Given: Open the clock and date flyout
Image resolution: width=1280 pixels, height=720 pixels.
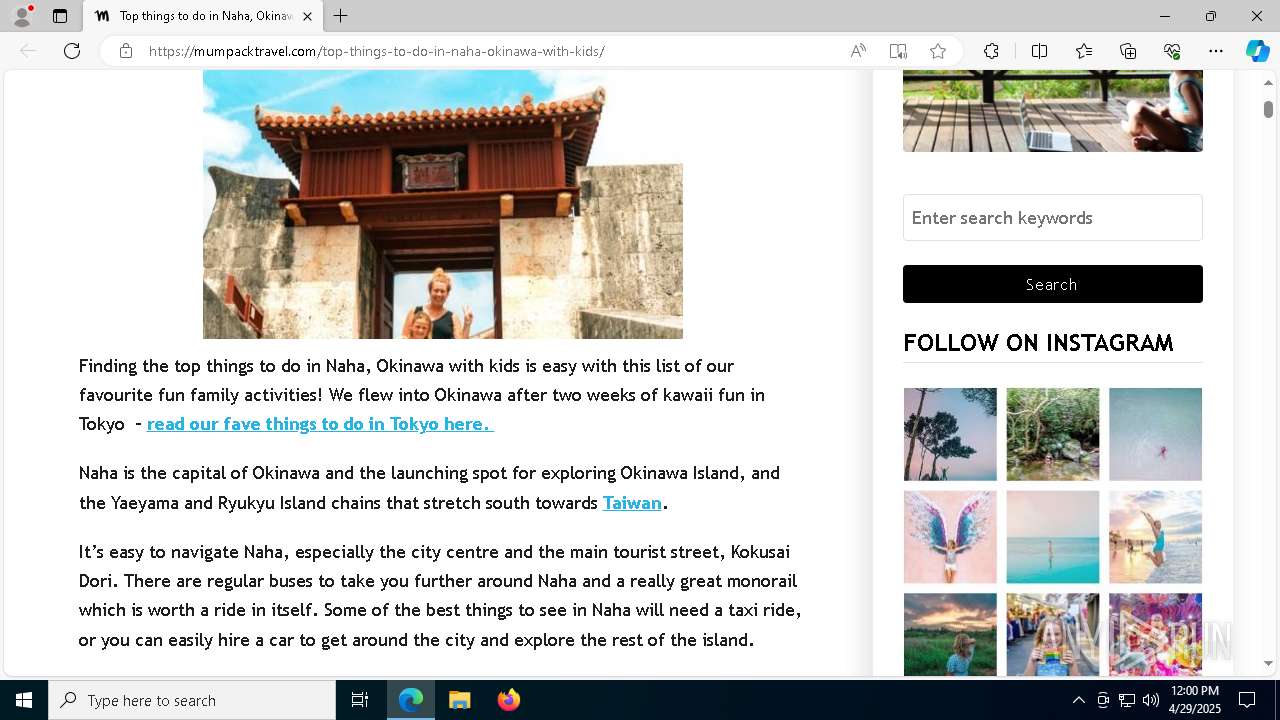Looking at the screenshot, I should point(1195,700).
